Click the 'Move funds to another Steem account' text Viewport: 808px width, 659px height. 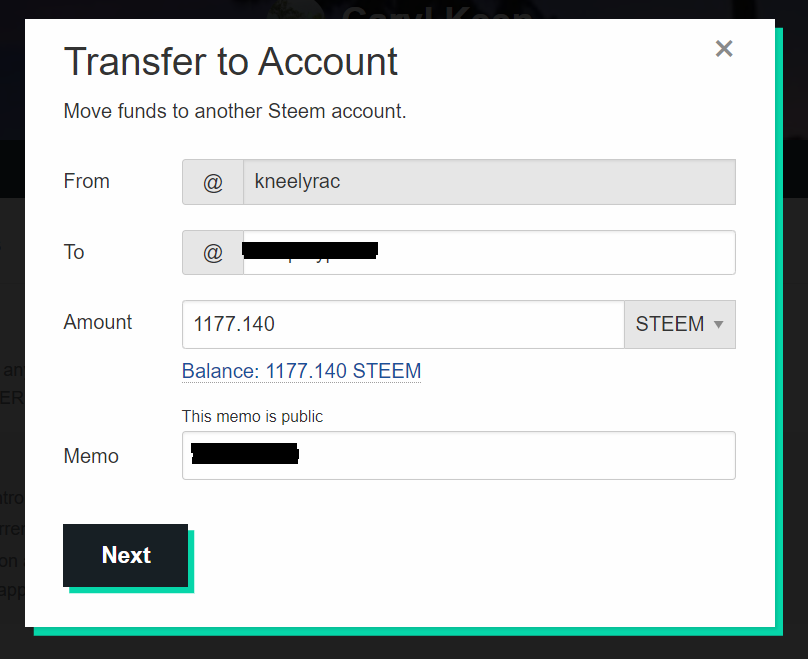point(235,111)
